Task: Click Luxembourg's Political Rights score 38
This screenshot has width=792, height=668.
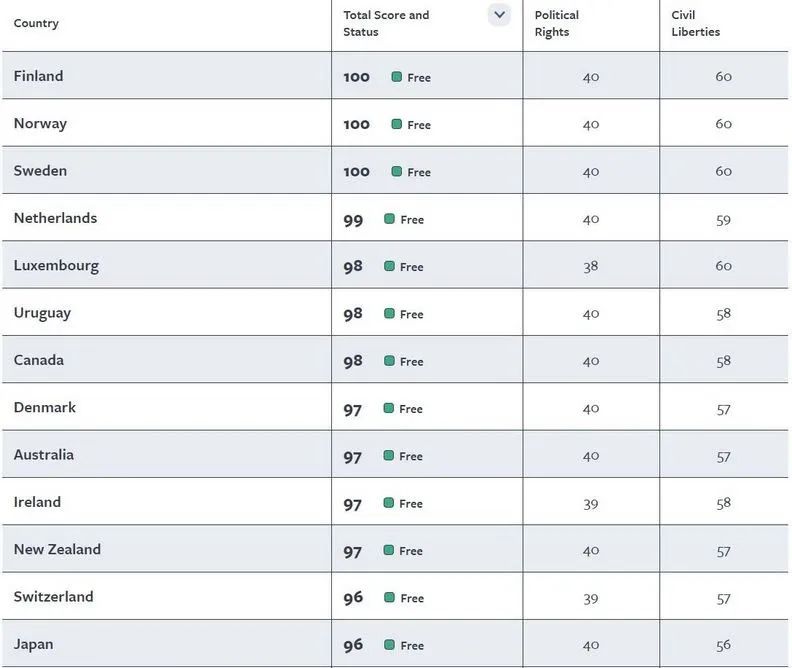Action: 591,266
